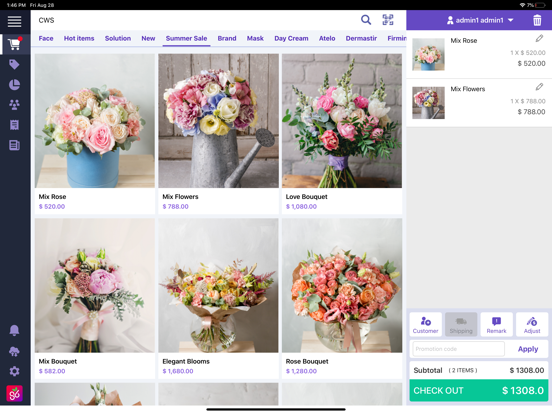The width and height of the screenshot is (552, 414).
Task: Add Mix Rose product photo to cart
Action: point(95,121)
